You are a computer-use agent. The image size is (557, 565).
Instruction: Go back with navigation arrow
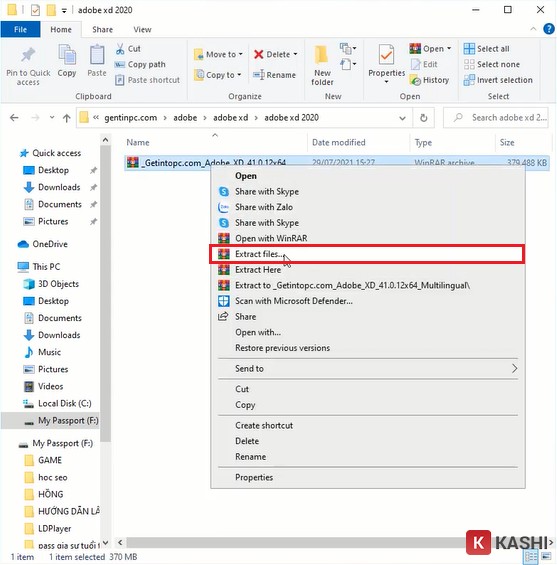click(x=14, y=118)
